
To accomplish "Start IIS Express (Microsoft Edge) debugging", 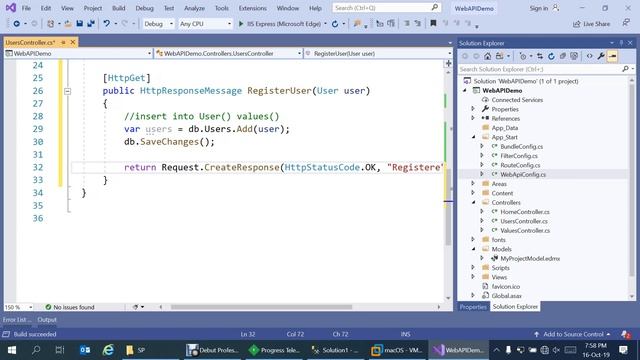I will tap(279, 24).
